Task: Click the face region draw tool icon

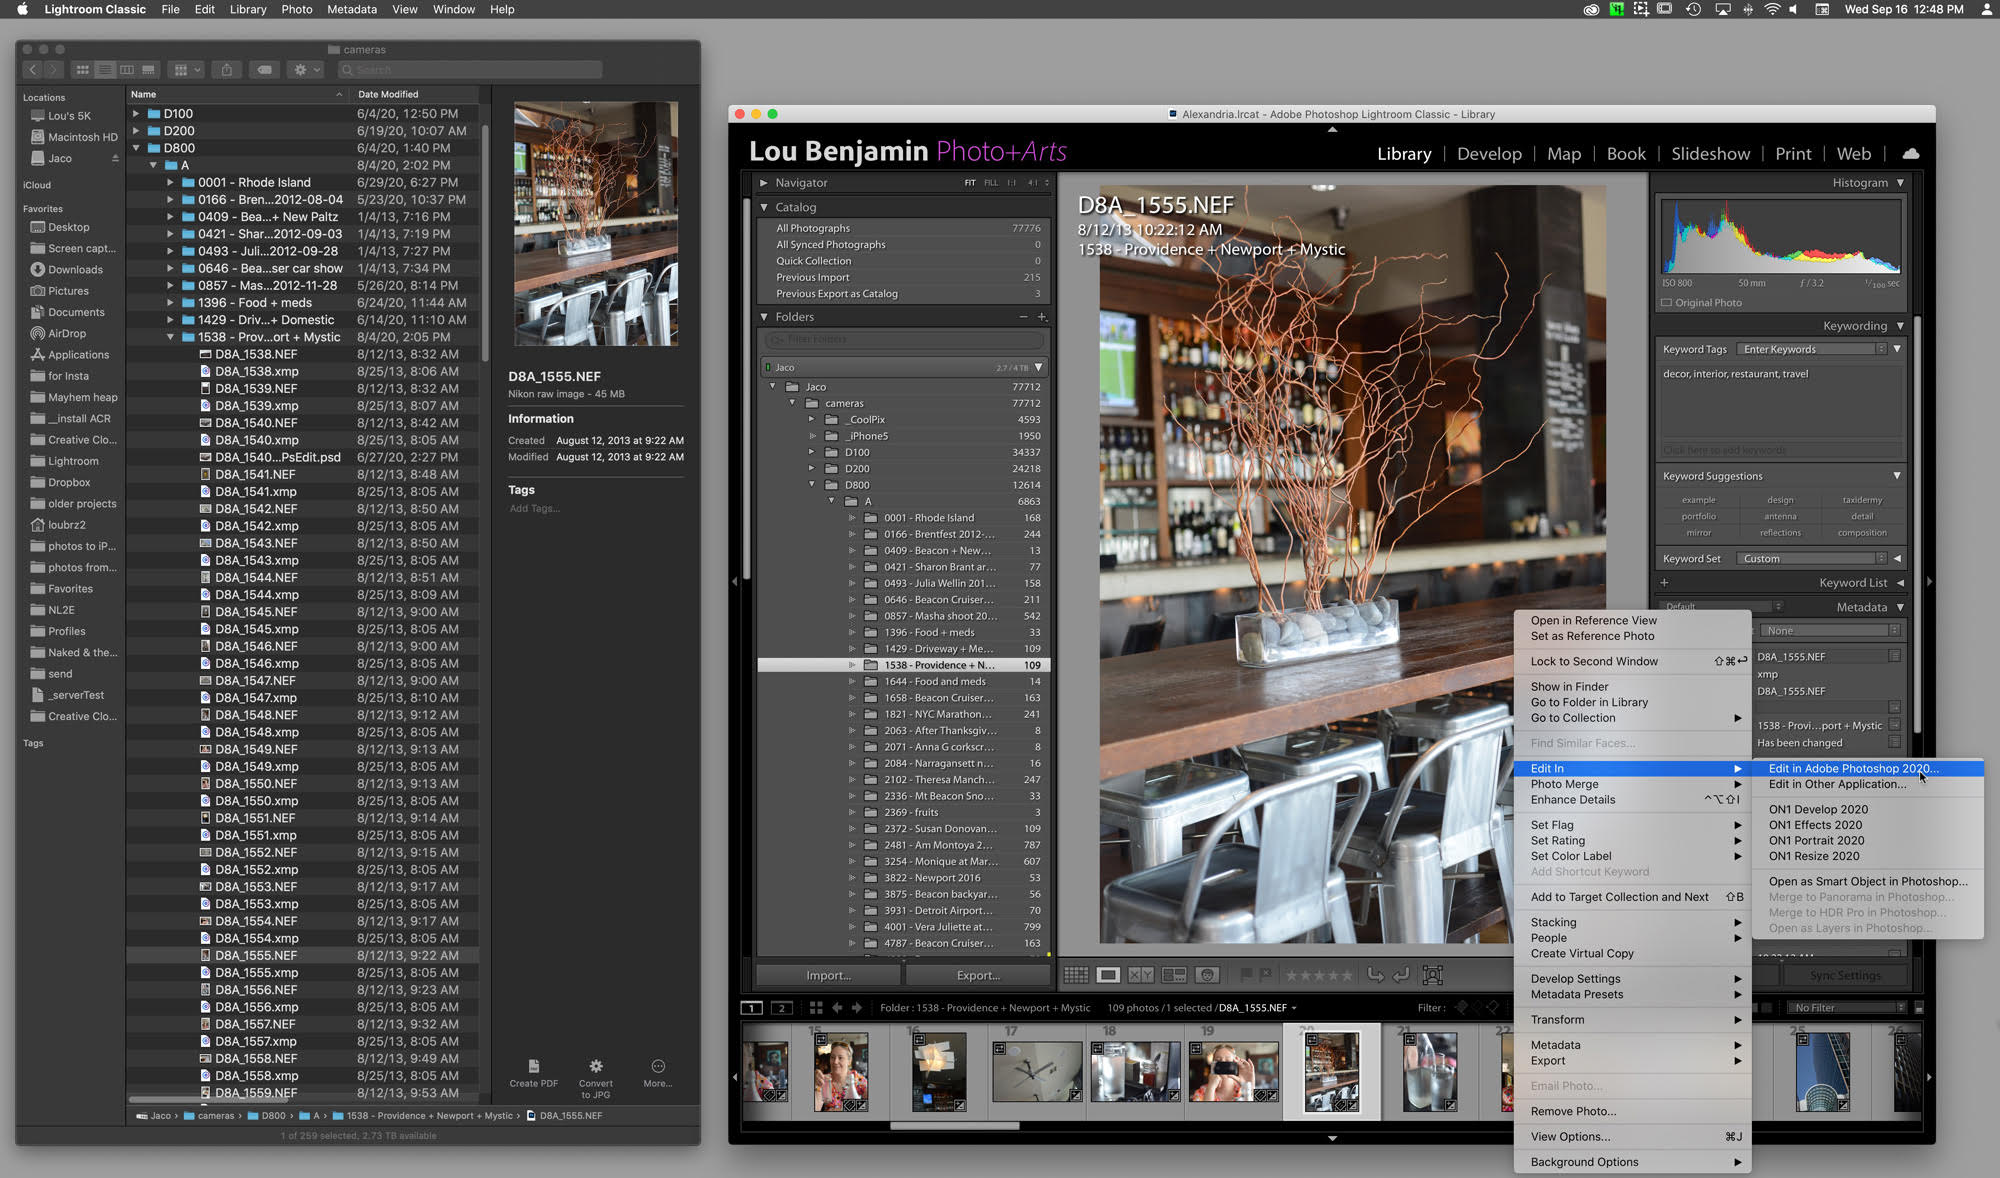Action: click(x=1433, y=975)
